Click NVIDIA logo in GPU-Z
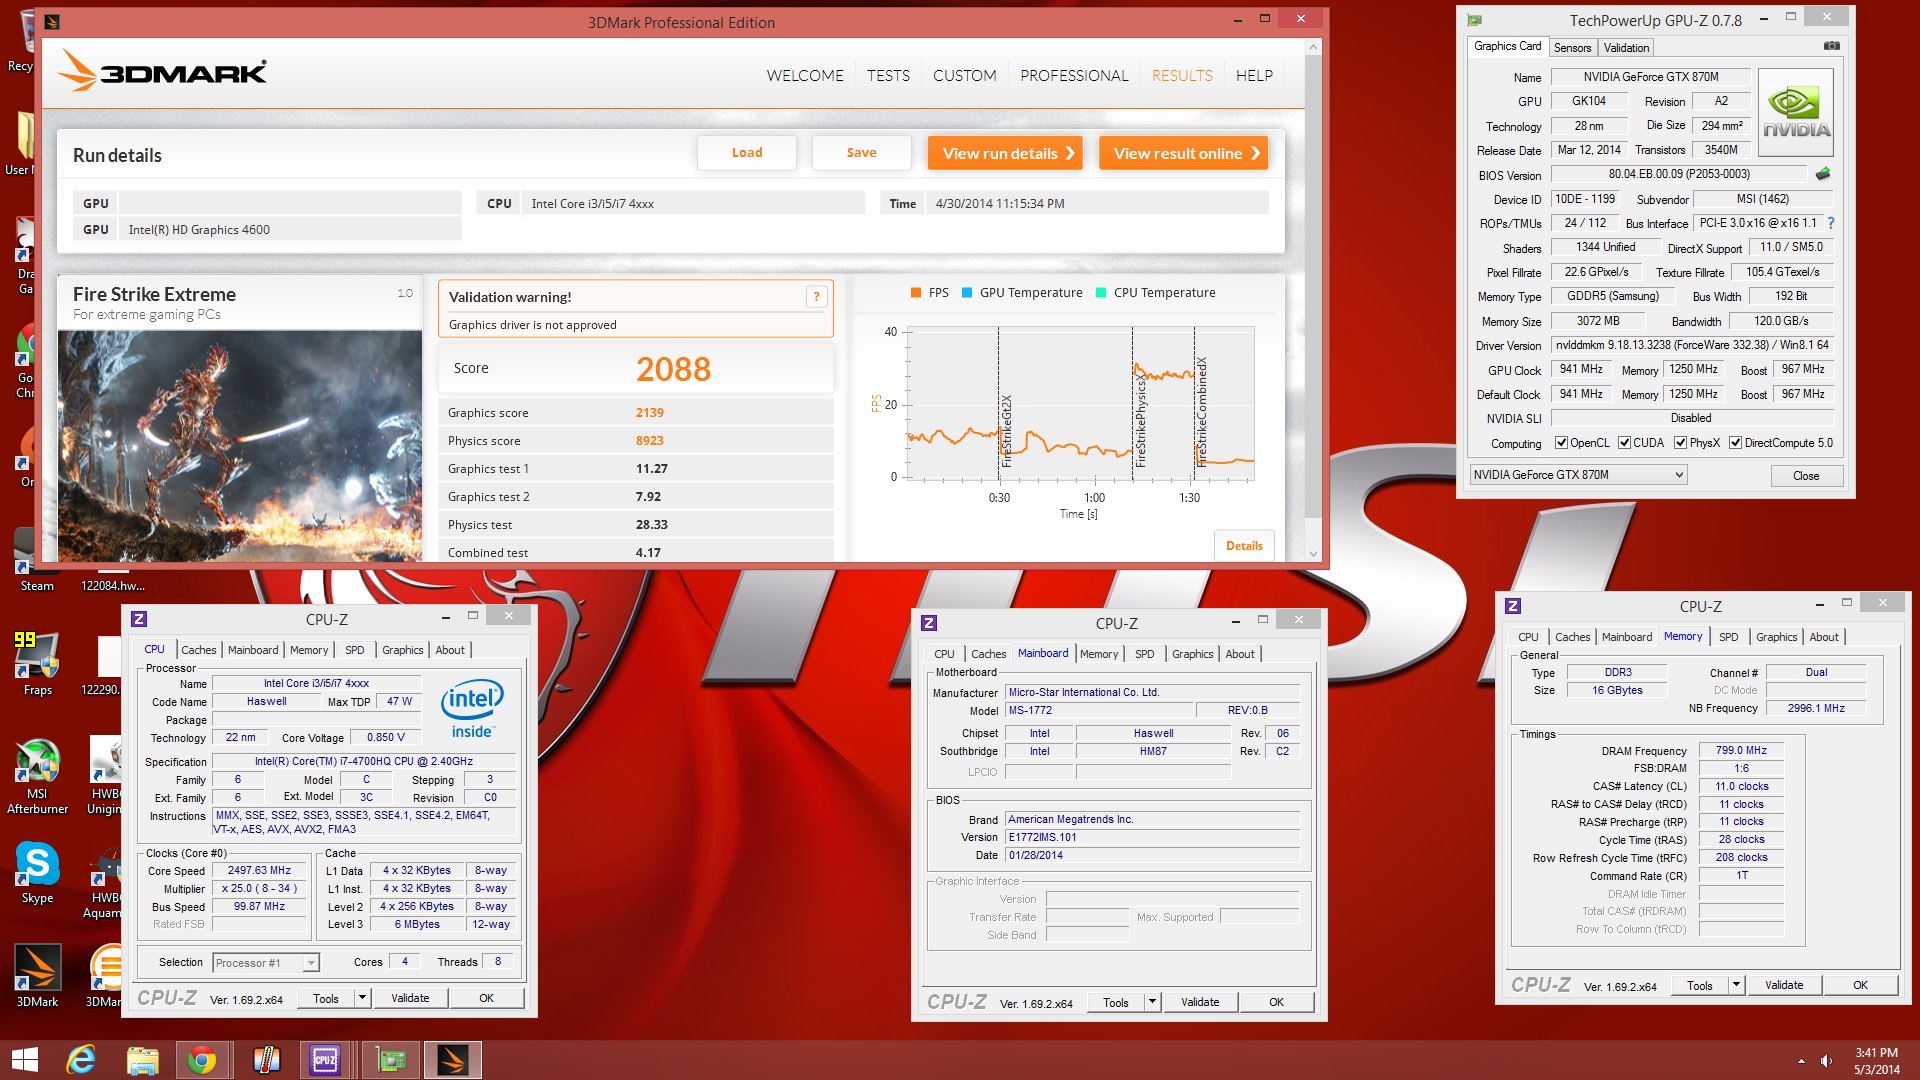This screenshot has height=1080, width=1920. [x=1796, y=113]
